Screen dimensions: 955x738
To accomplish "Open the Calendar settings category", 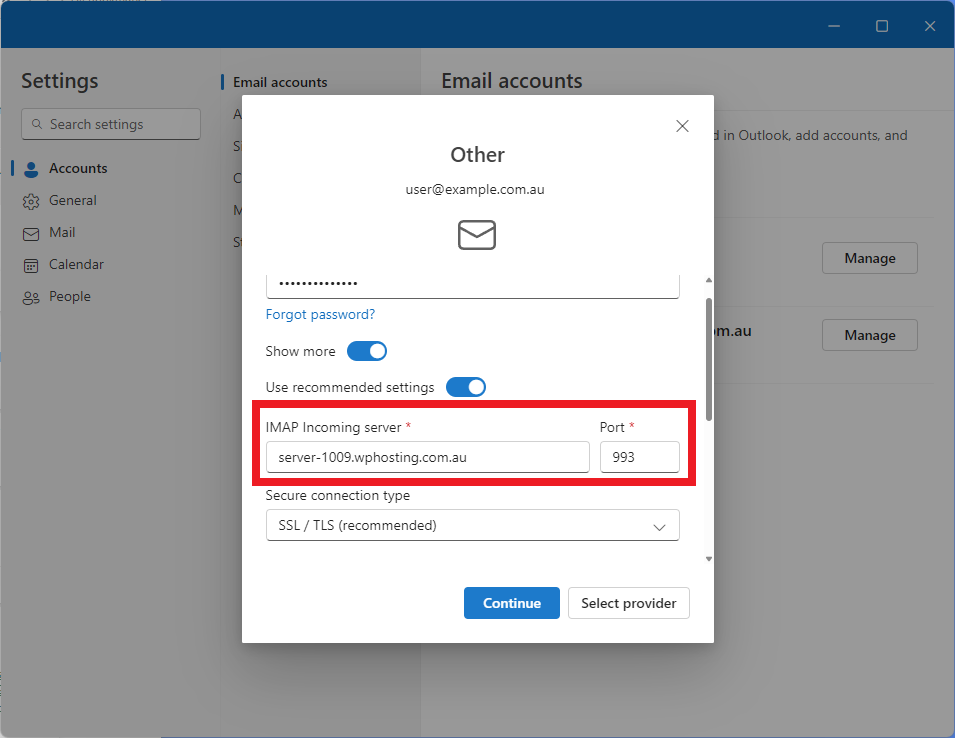I will pos(76,265).
